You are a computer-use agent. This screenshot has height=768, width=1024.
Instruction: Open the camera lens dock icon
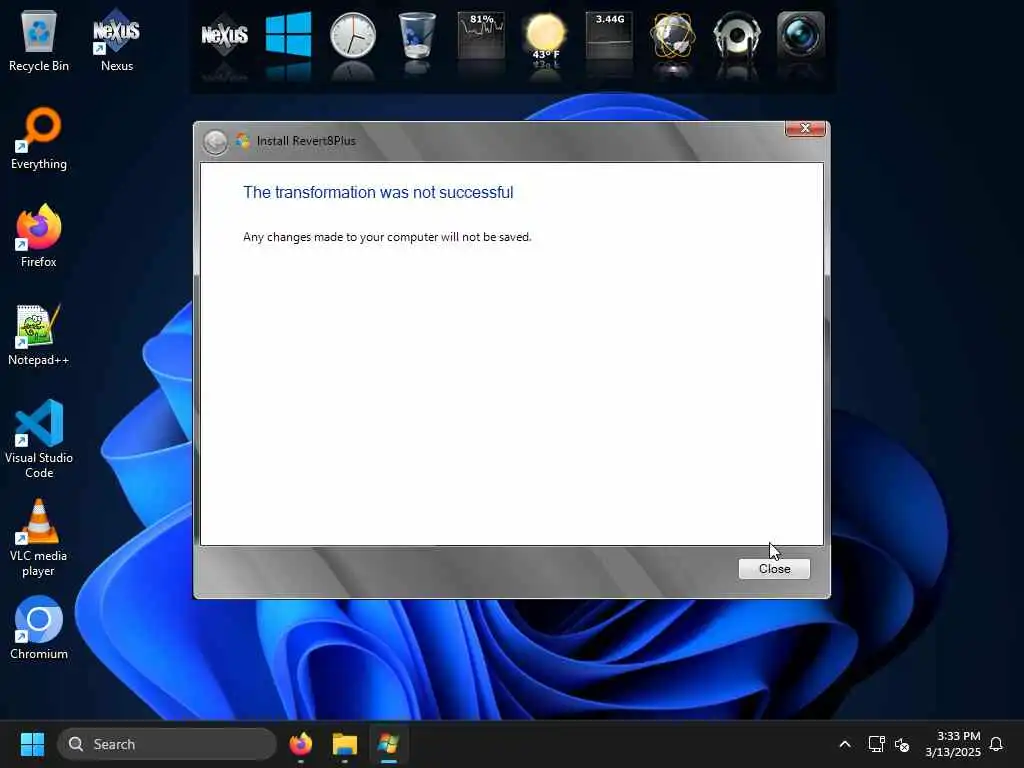801,35
